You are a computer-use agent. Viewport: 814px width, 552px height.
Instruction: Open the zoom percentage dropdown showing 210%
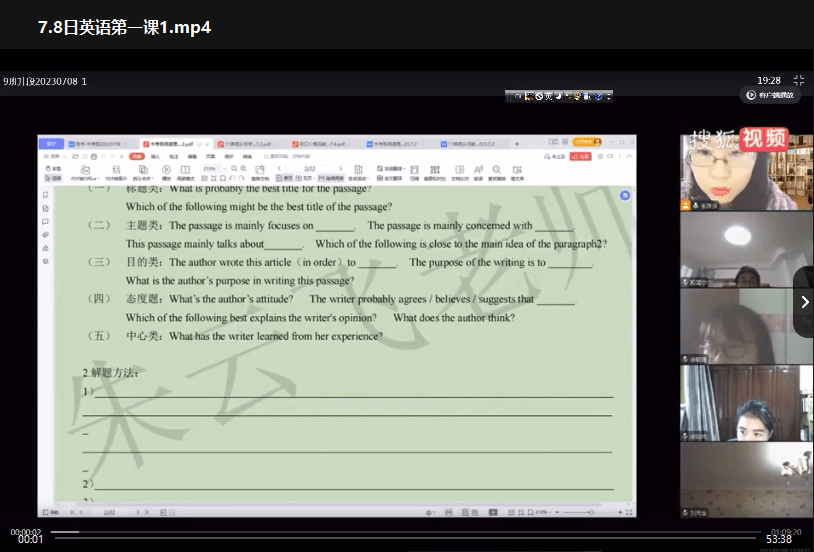pos(224,169)
